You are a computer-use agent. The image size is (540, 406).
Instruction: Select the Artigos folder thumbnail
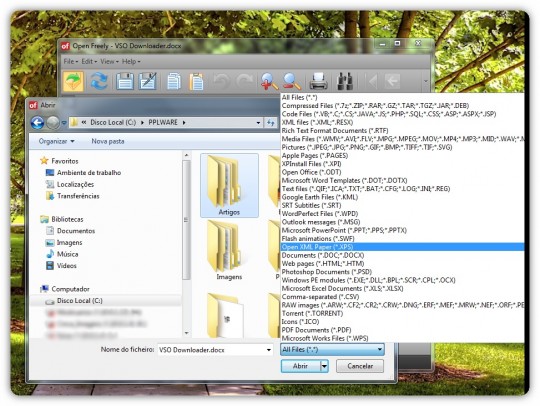pyautogui.click(x=229, y=185)
